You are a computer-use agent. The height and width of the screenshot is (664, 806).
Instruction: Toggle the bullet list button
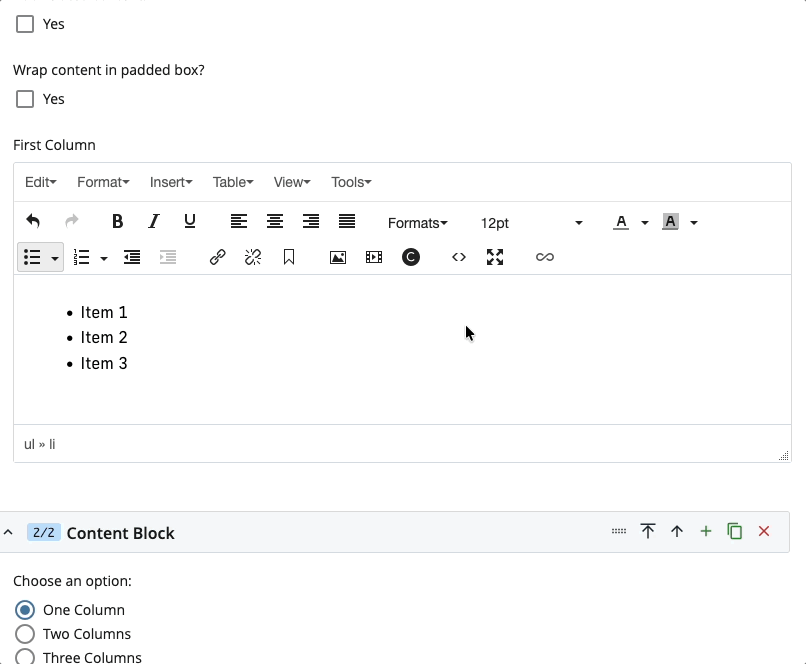32,257
